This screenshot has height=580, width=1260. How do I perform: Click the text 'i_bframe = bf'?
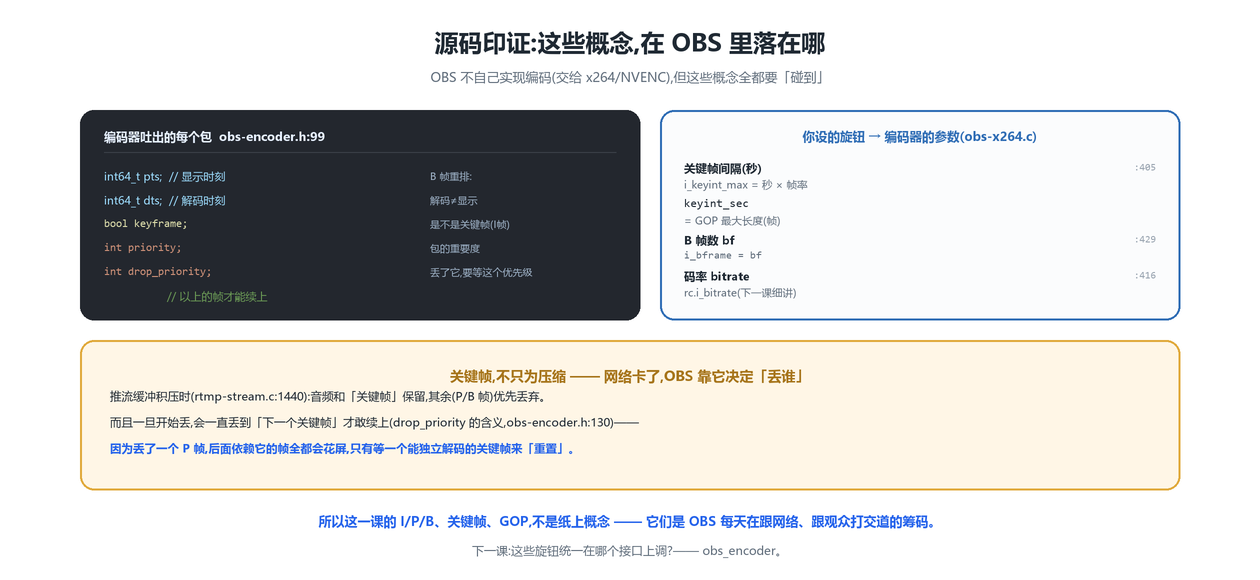[x=723, y=256]
